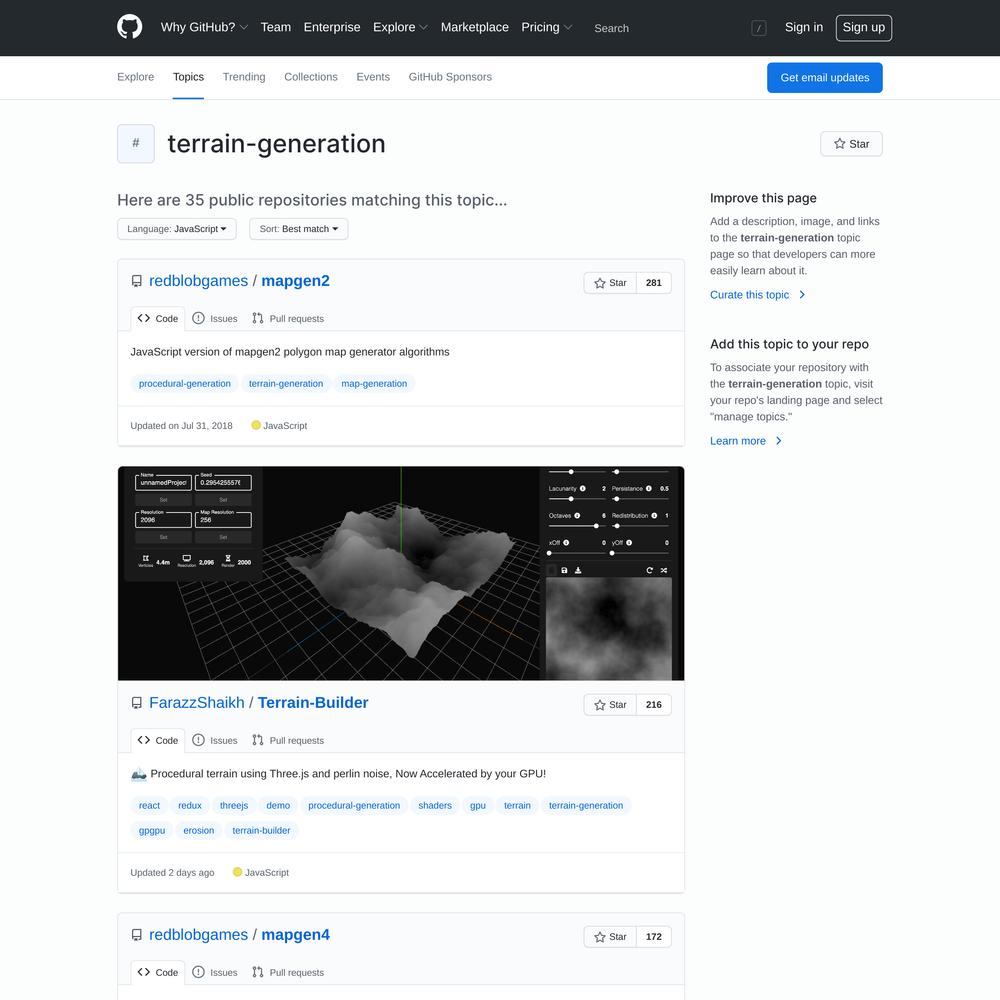Click the Curate this topic link

point(758,295)
